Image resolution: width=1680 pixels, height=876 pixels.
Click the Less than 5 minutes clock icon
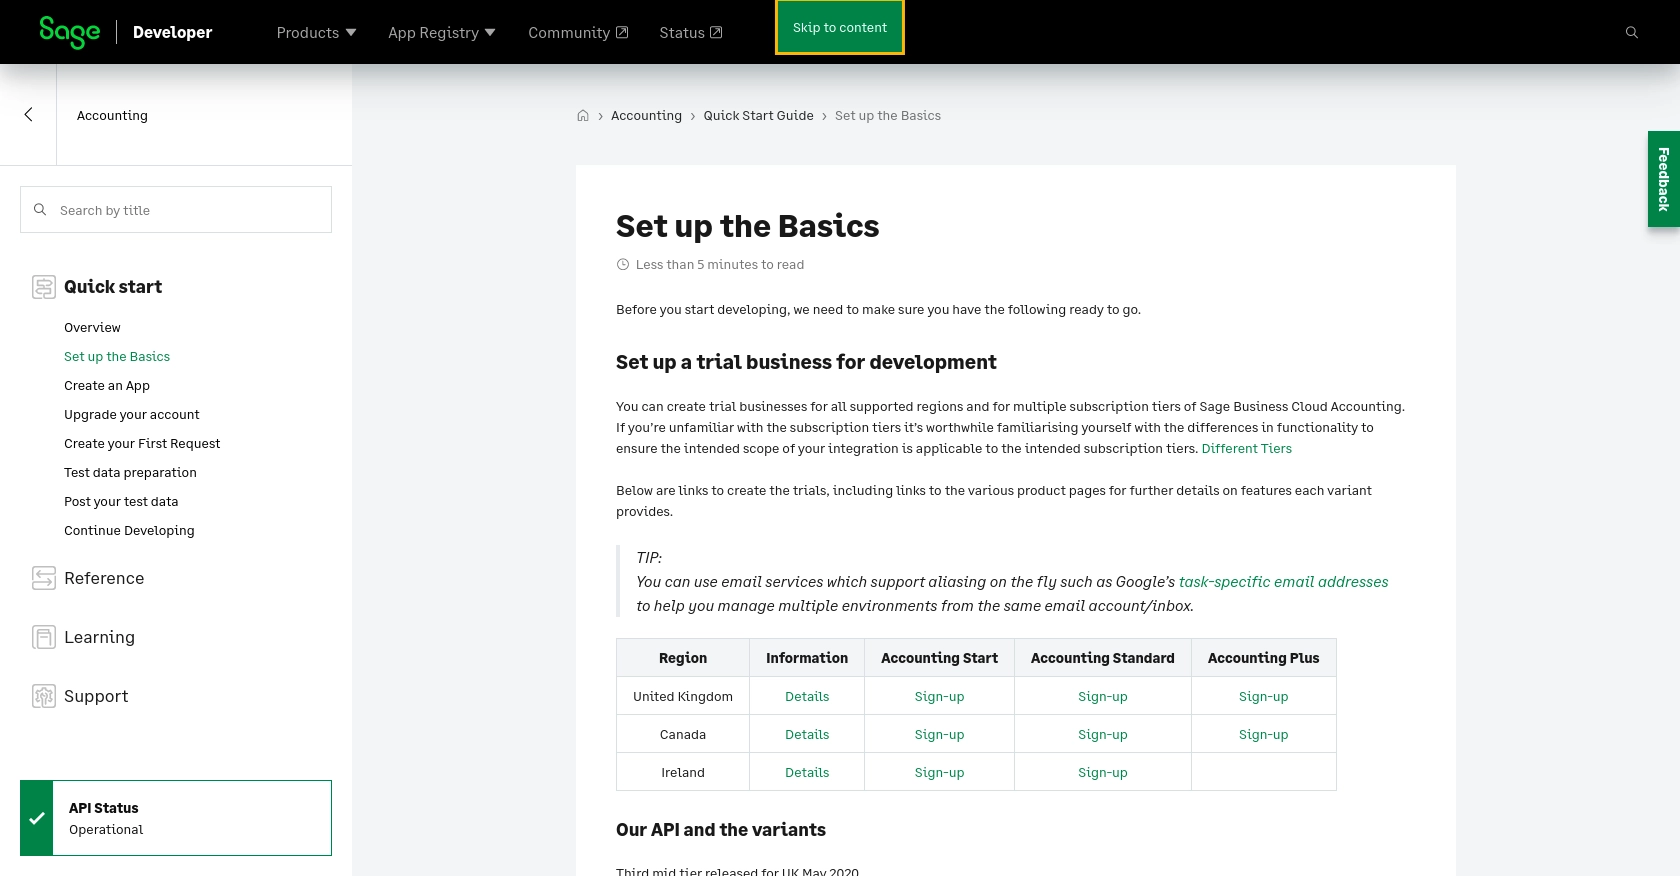(623, 265)
